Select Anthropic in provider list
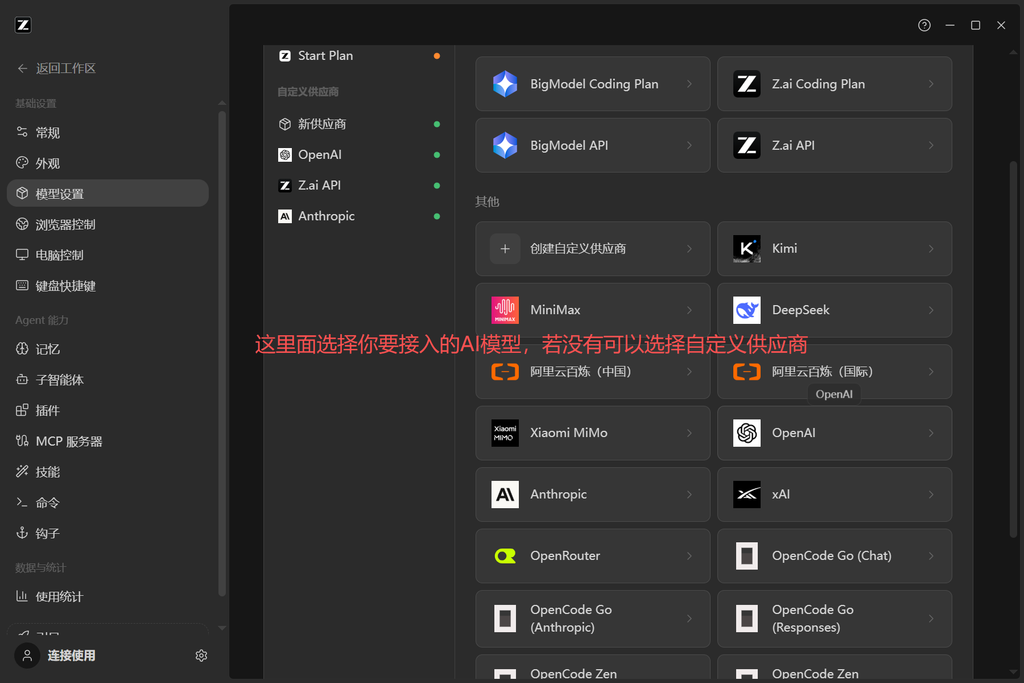Viewport: 1024px width, 683px height. (x=359, y=216)
